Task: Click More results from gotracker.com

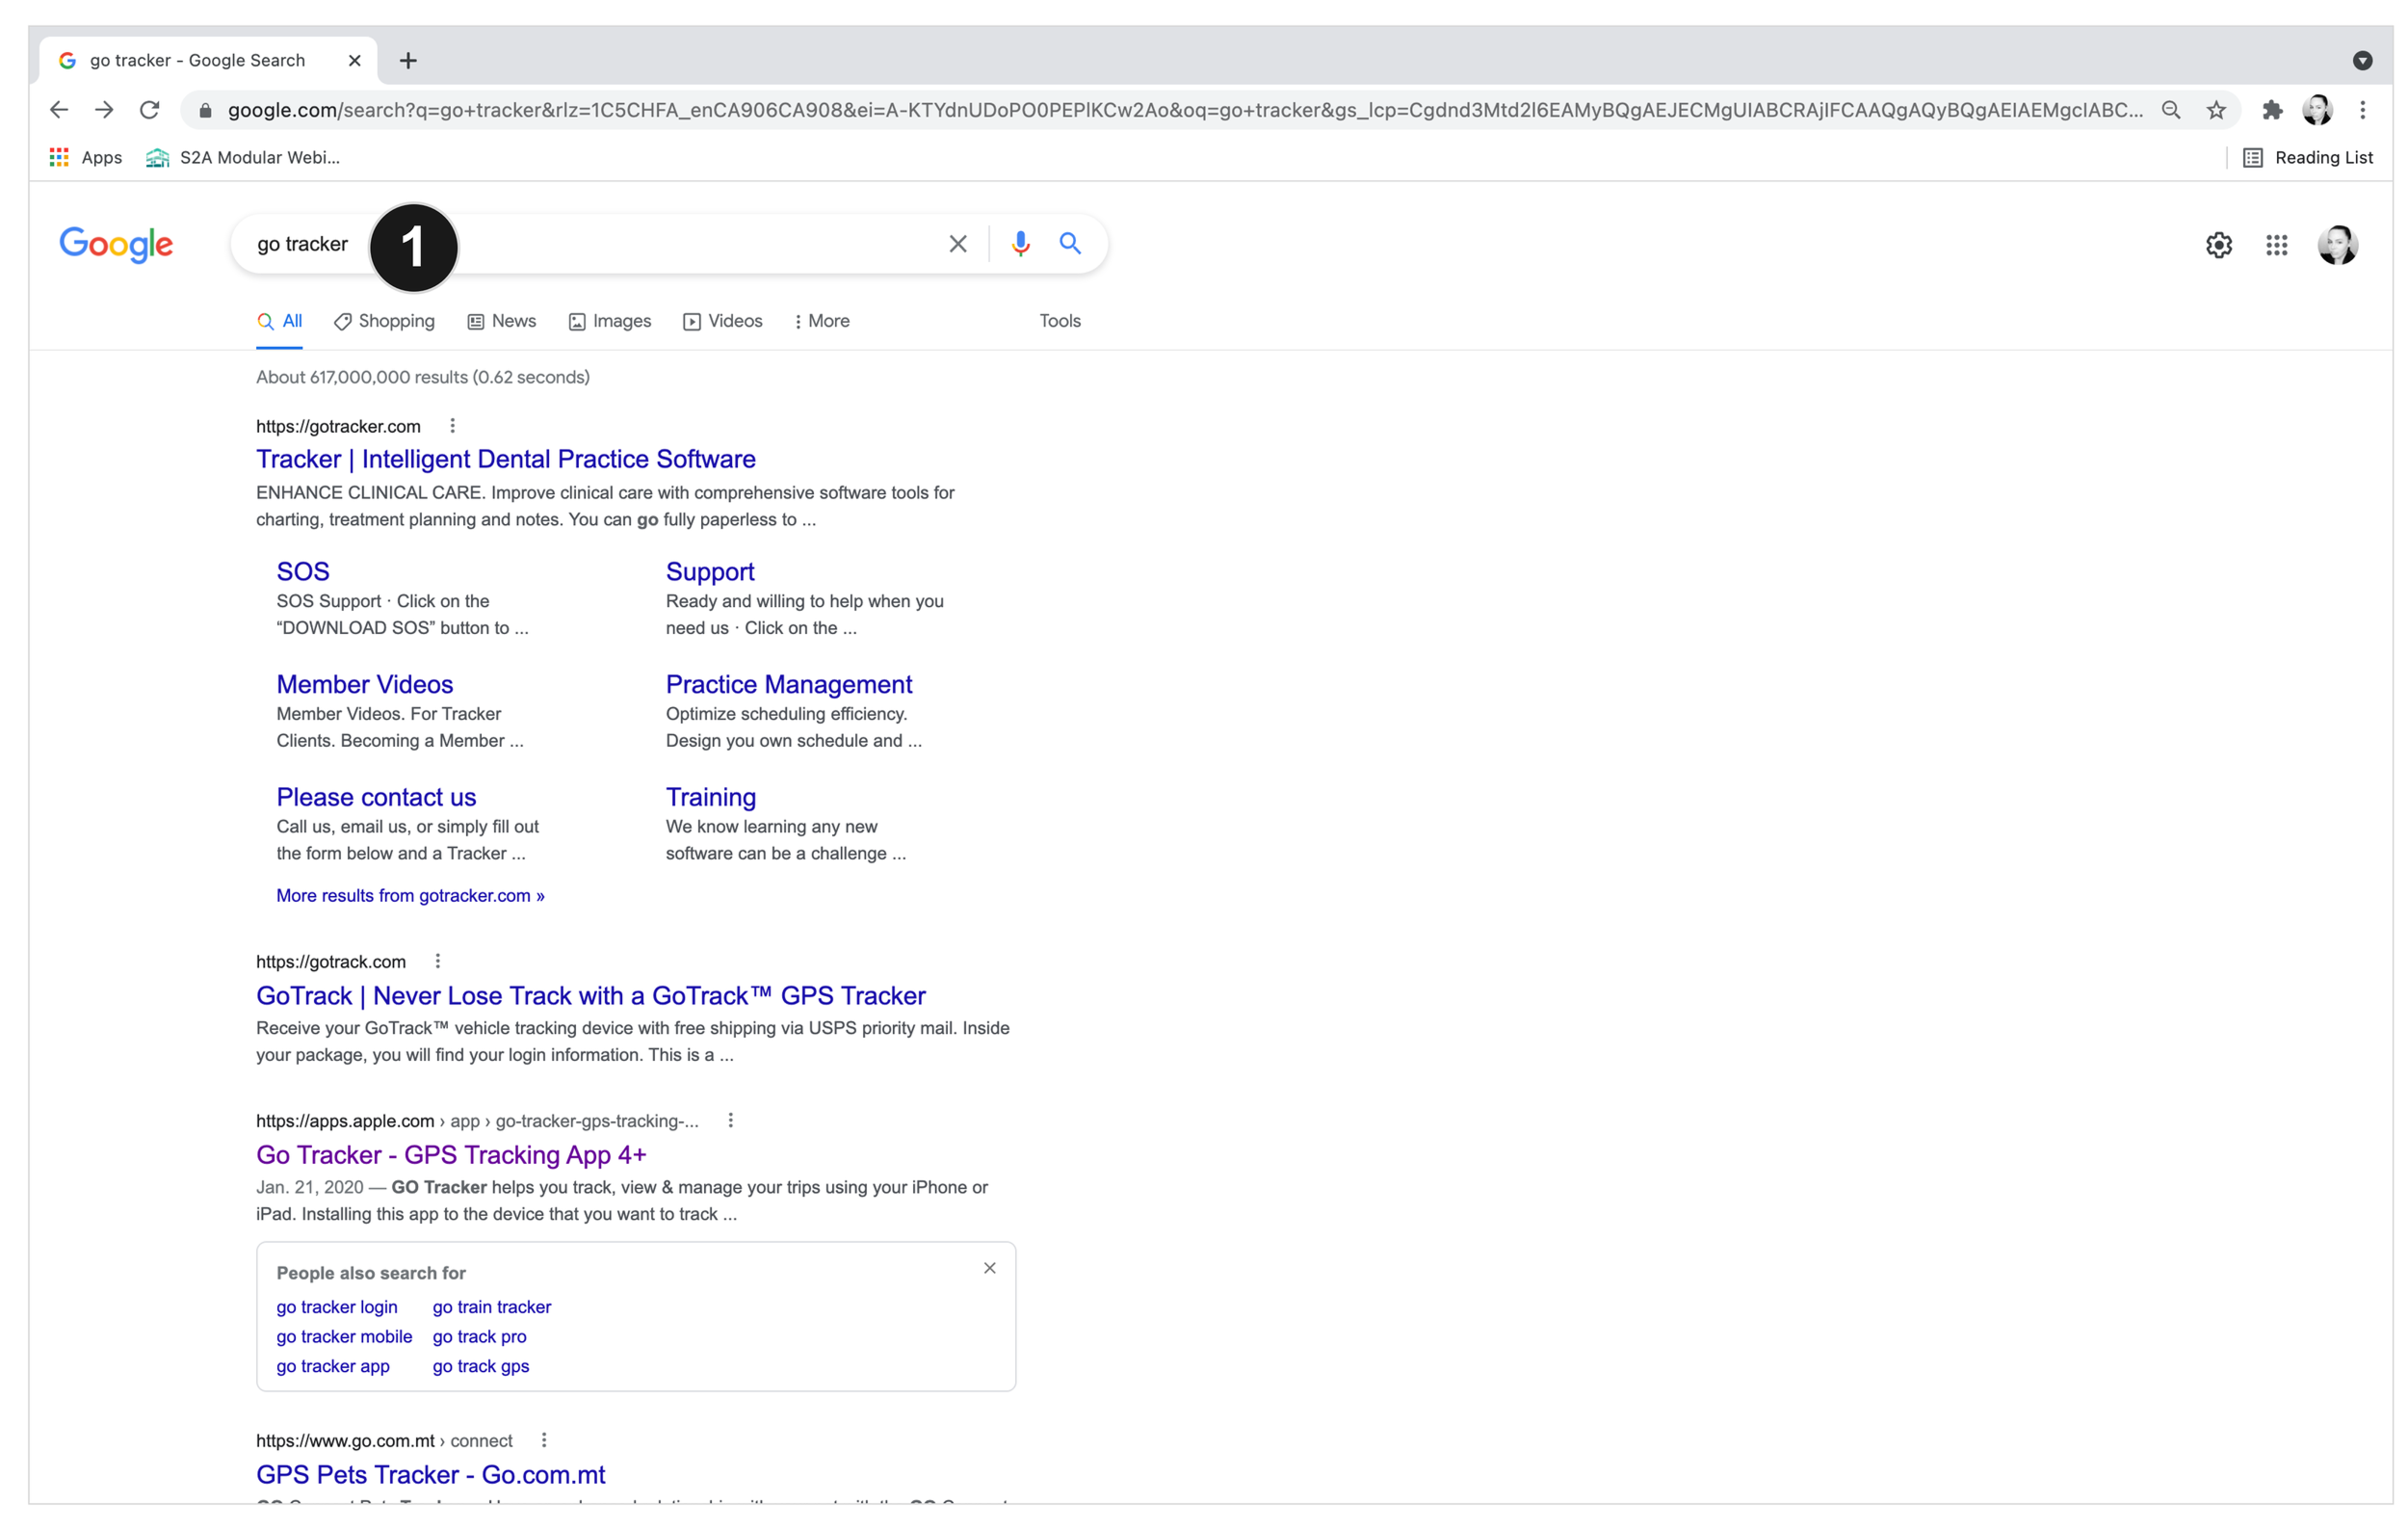Action: [411, 895]
